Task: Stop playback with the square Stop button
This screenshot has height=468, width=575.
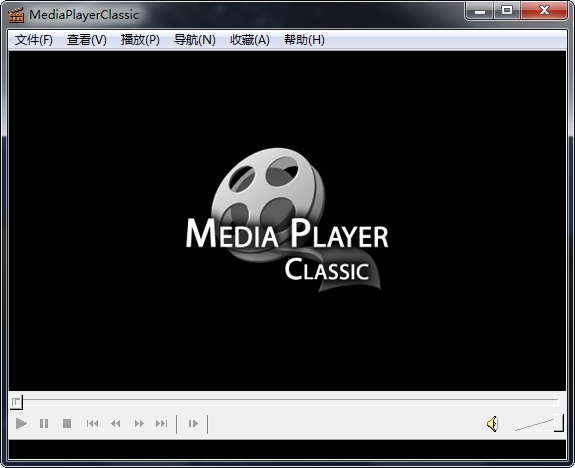Action: click(x=67, y=424)
